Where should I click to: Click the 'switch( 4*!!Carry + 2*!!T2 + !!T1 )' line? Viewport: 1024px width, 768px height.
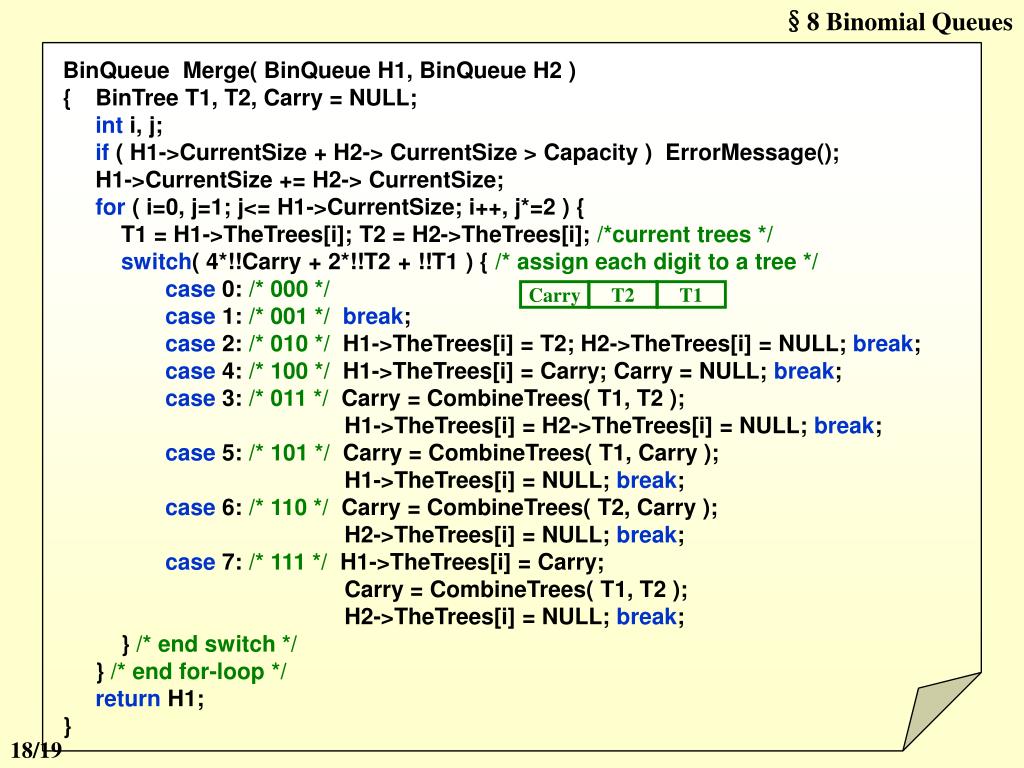click(304, 262)
